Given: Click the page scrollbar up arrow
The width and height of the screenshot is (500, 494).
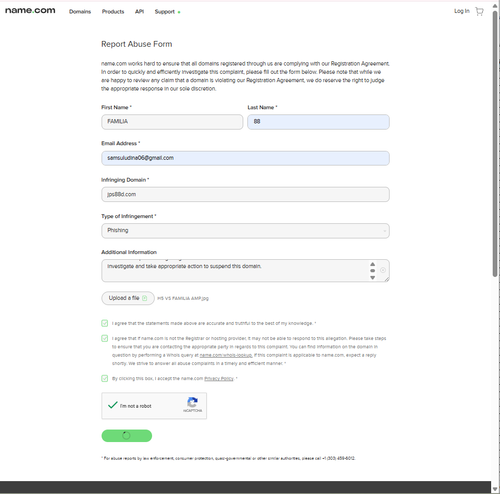Looking at the screenshot, I should tap(495, 6).
